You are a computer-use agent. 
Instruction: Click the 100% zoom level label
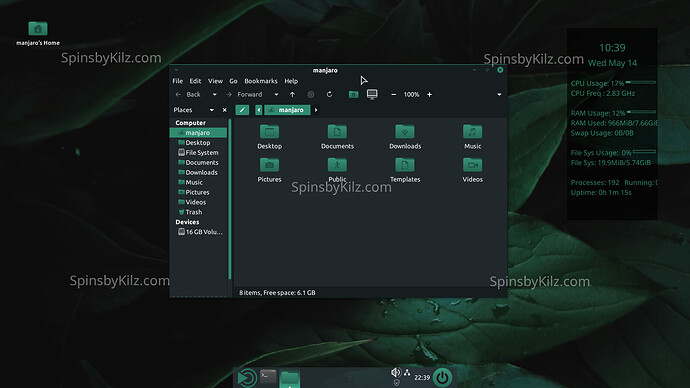[x=411, y=94]
